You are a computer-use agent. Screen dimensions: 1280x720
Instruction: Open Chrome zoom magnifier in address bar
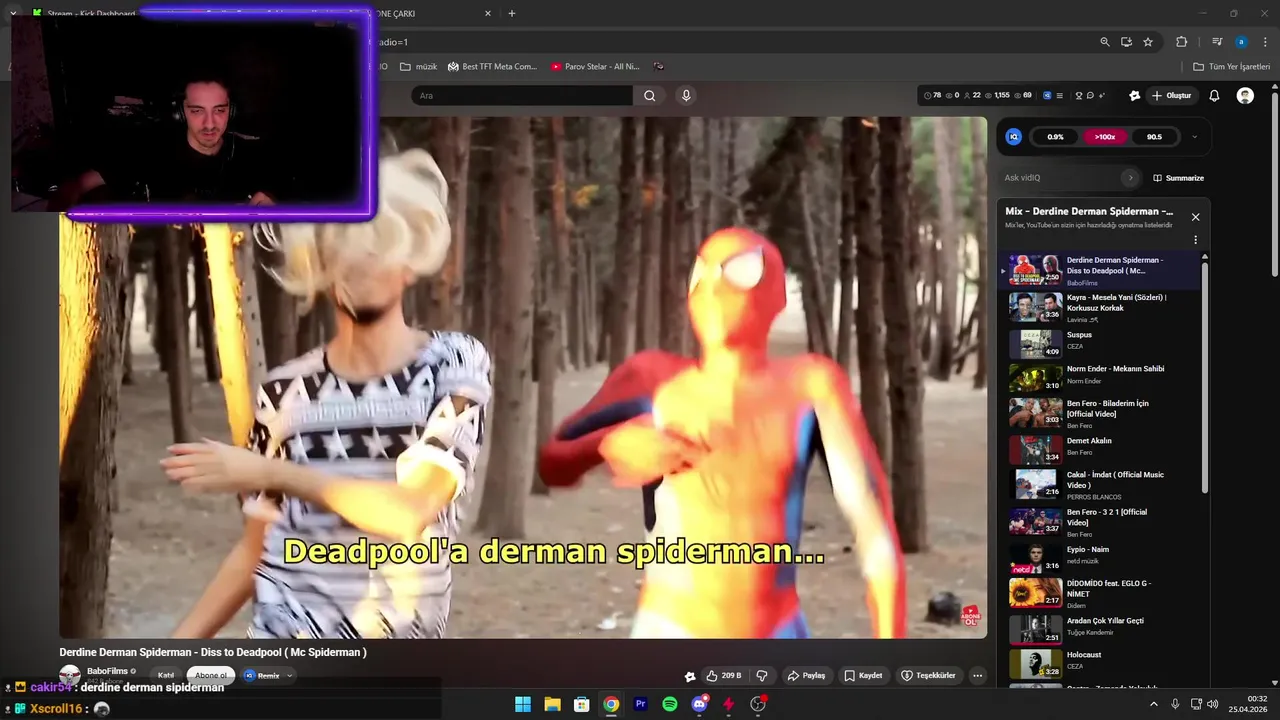click(x=1105, y=42)
